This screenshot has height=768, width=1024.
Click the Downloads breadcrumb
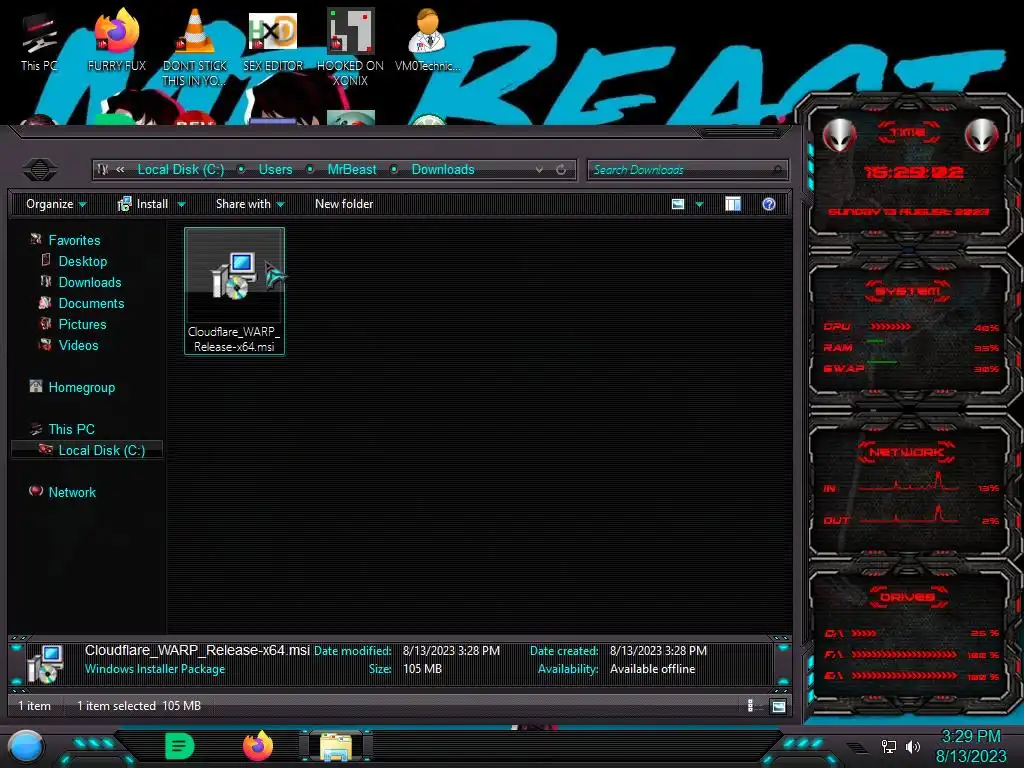[x=443, y=170]
